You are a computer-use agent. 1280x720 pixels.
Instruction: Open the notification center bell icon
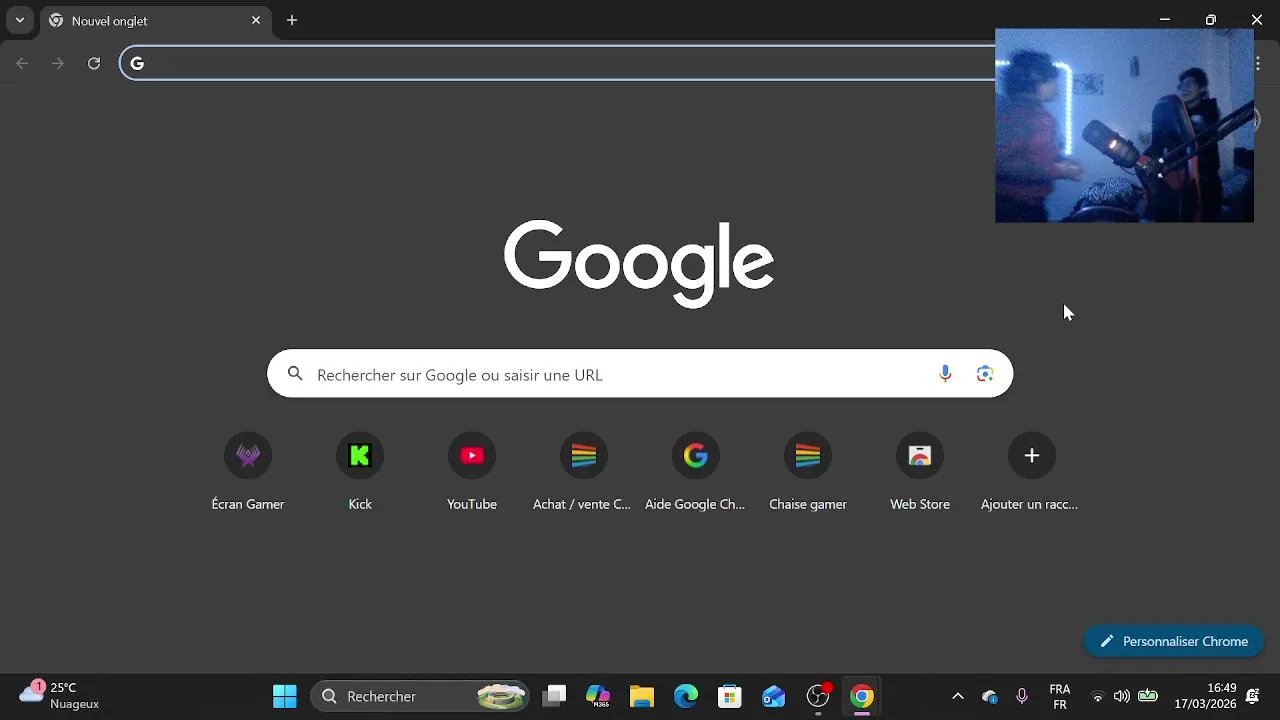tap(1252, 696)
